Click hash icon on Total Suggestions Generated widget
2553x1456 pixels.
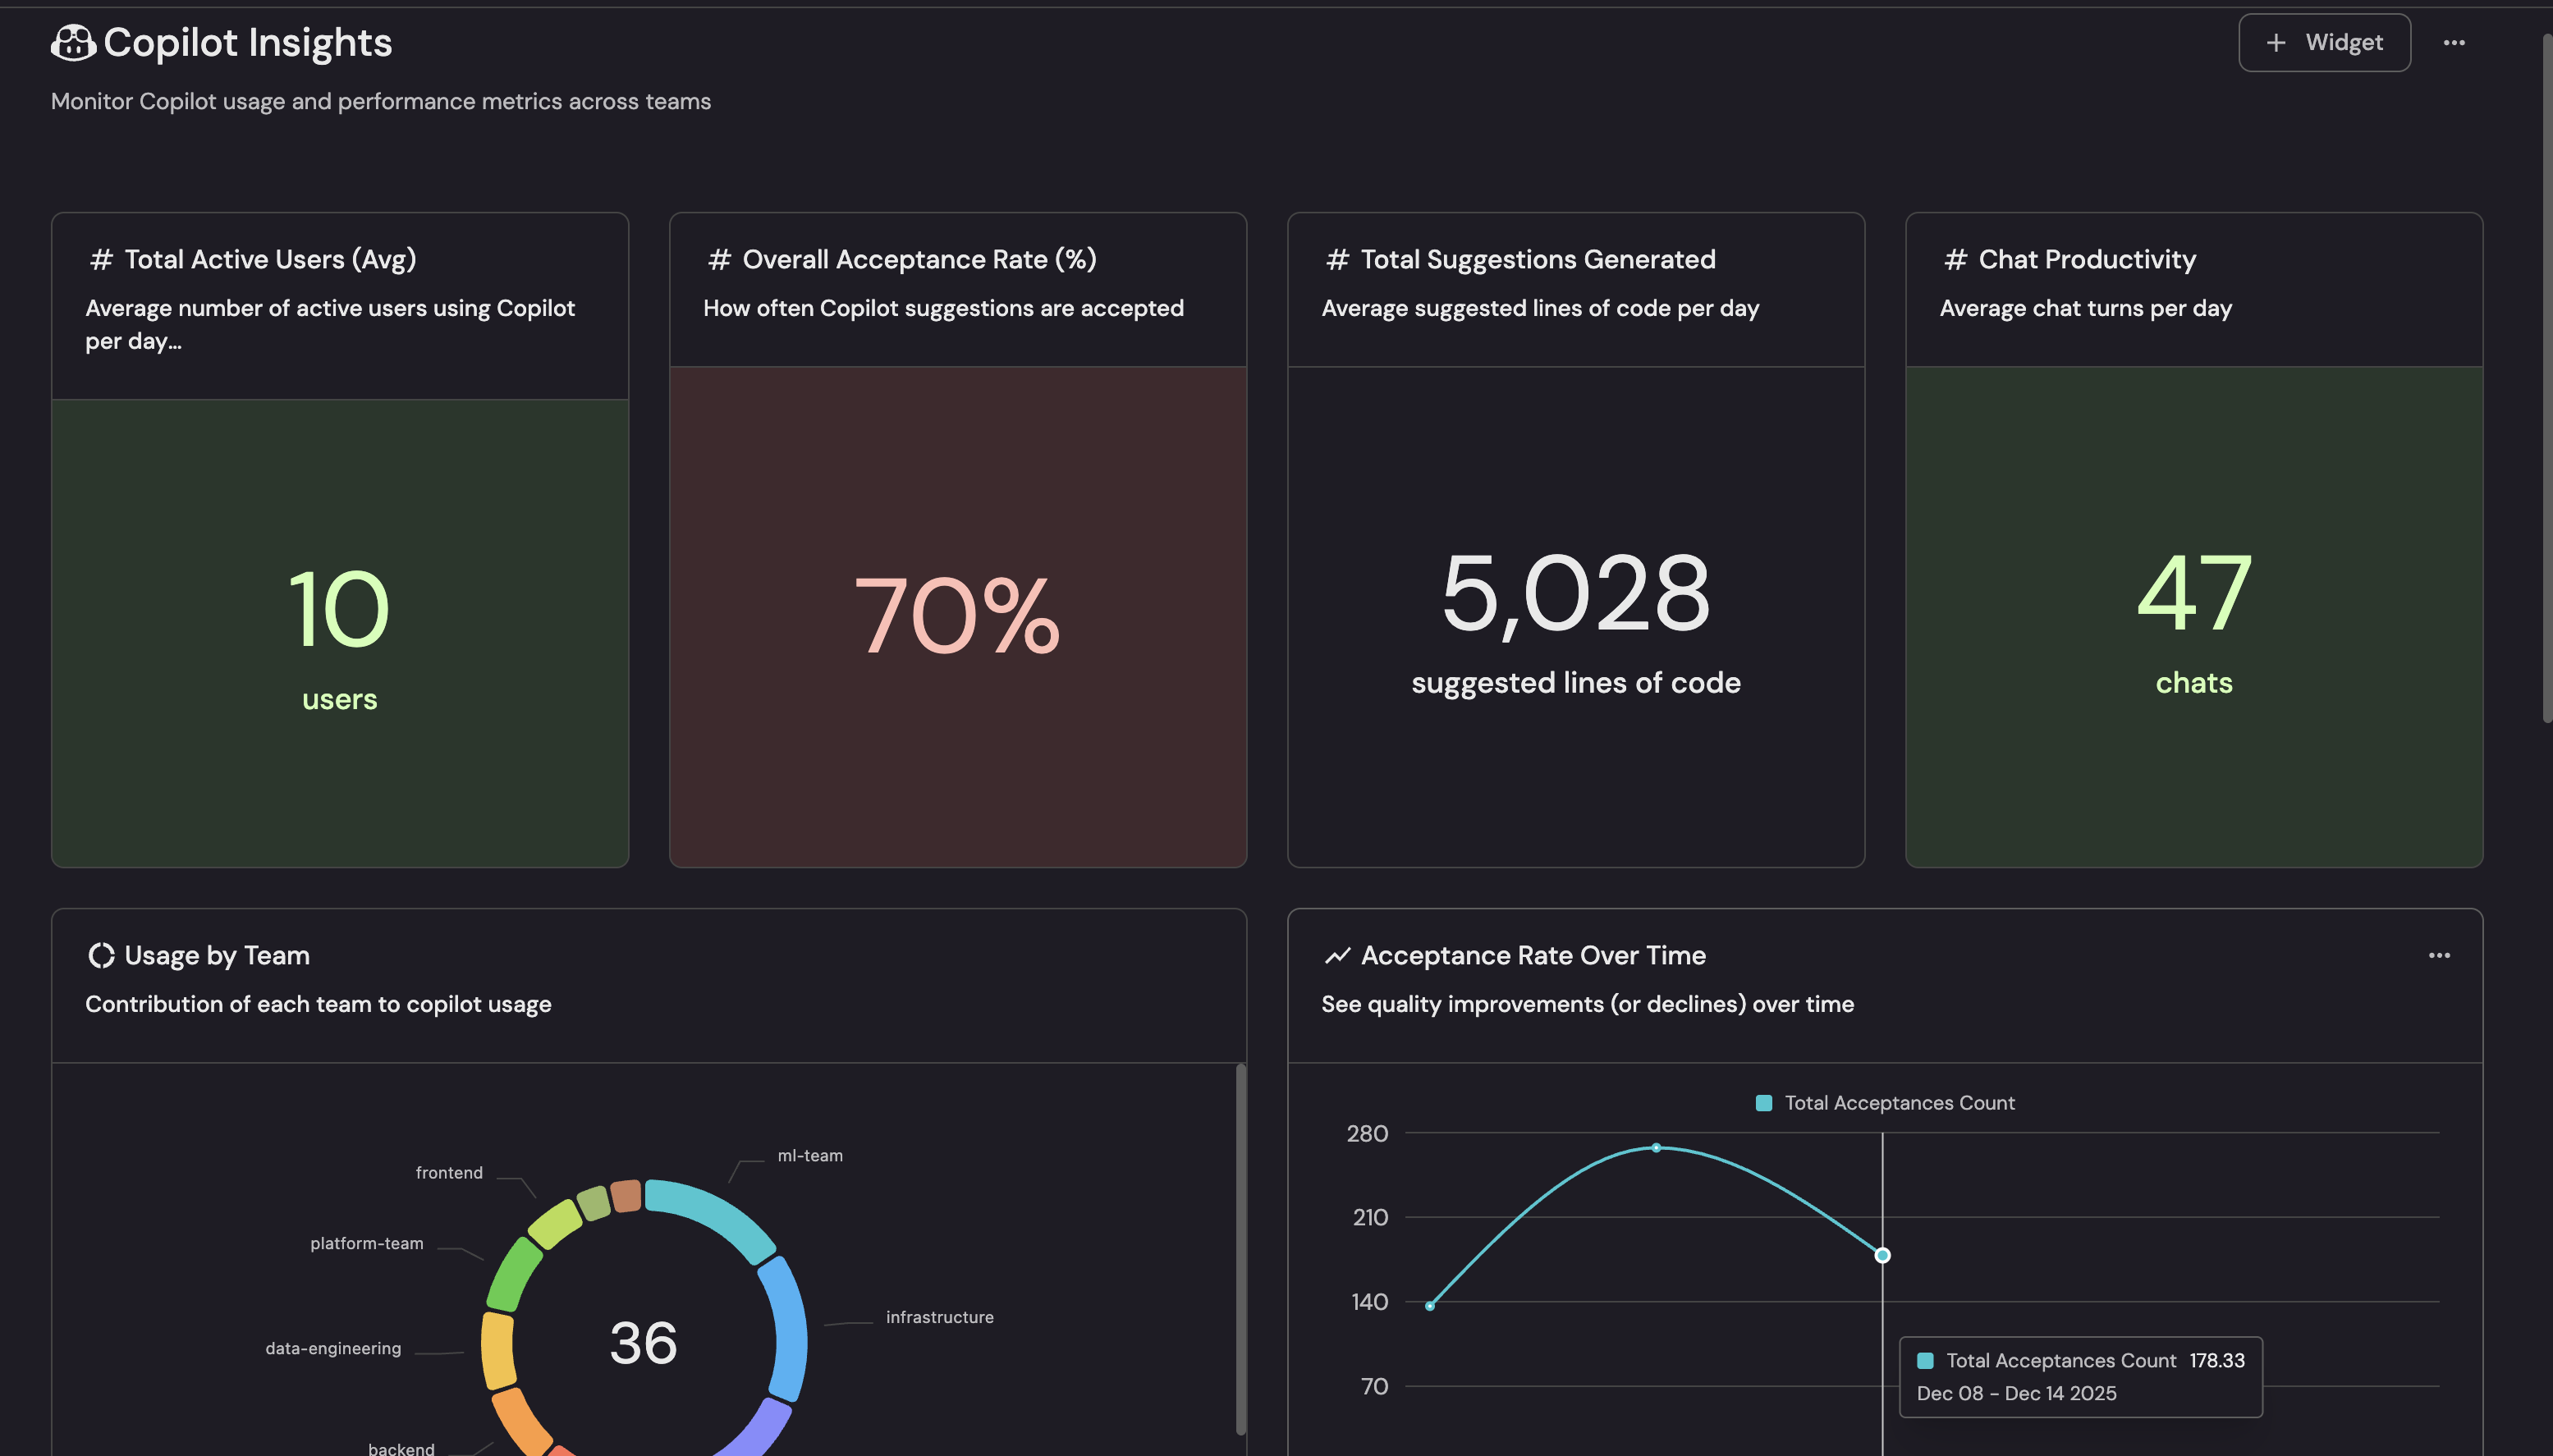click(1337, 260)
